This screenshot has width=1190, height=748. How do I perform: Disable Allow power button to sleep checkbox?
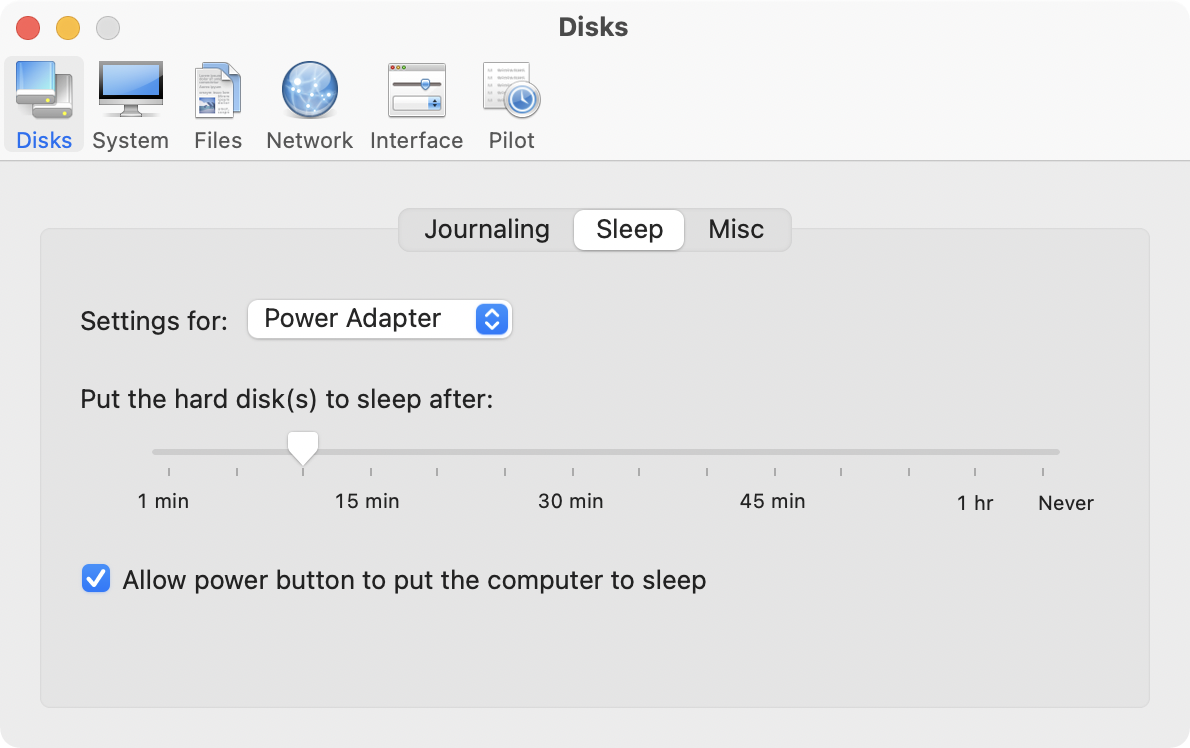click(x=96, y=580)
